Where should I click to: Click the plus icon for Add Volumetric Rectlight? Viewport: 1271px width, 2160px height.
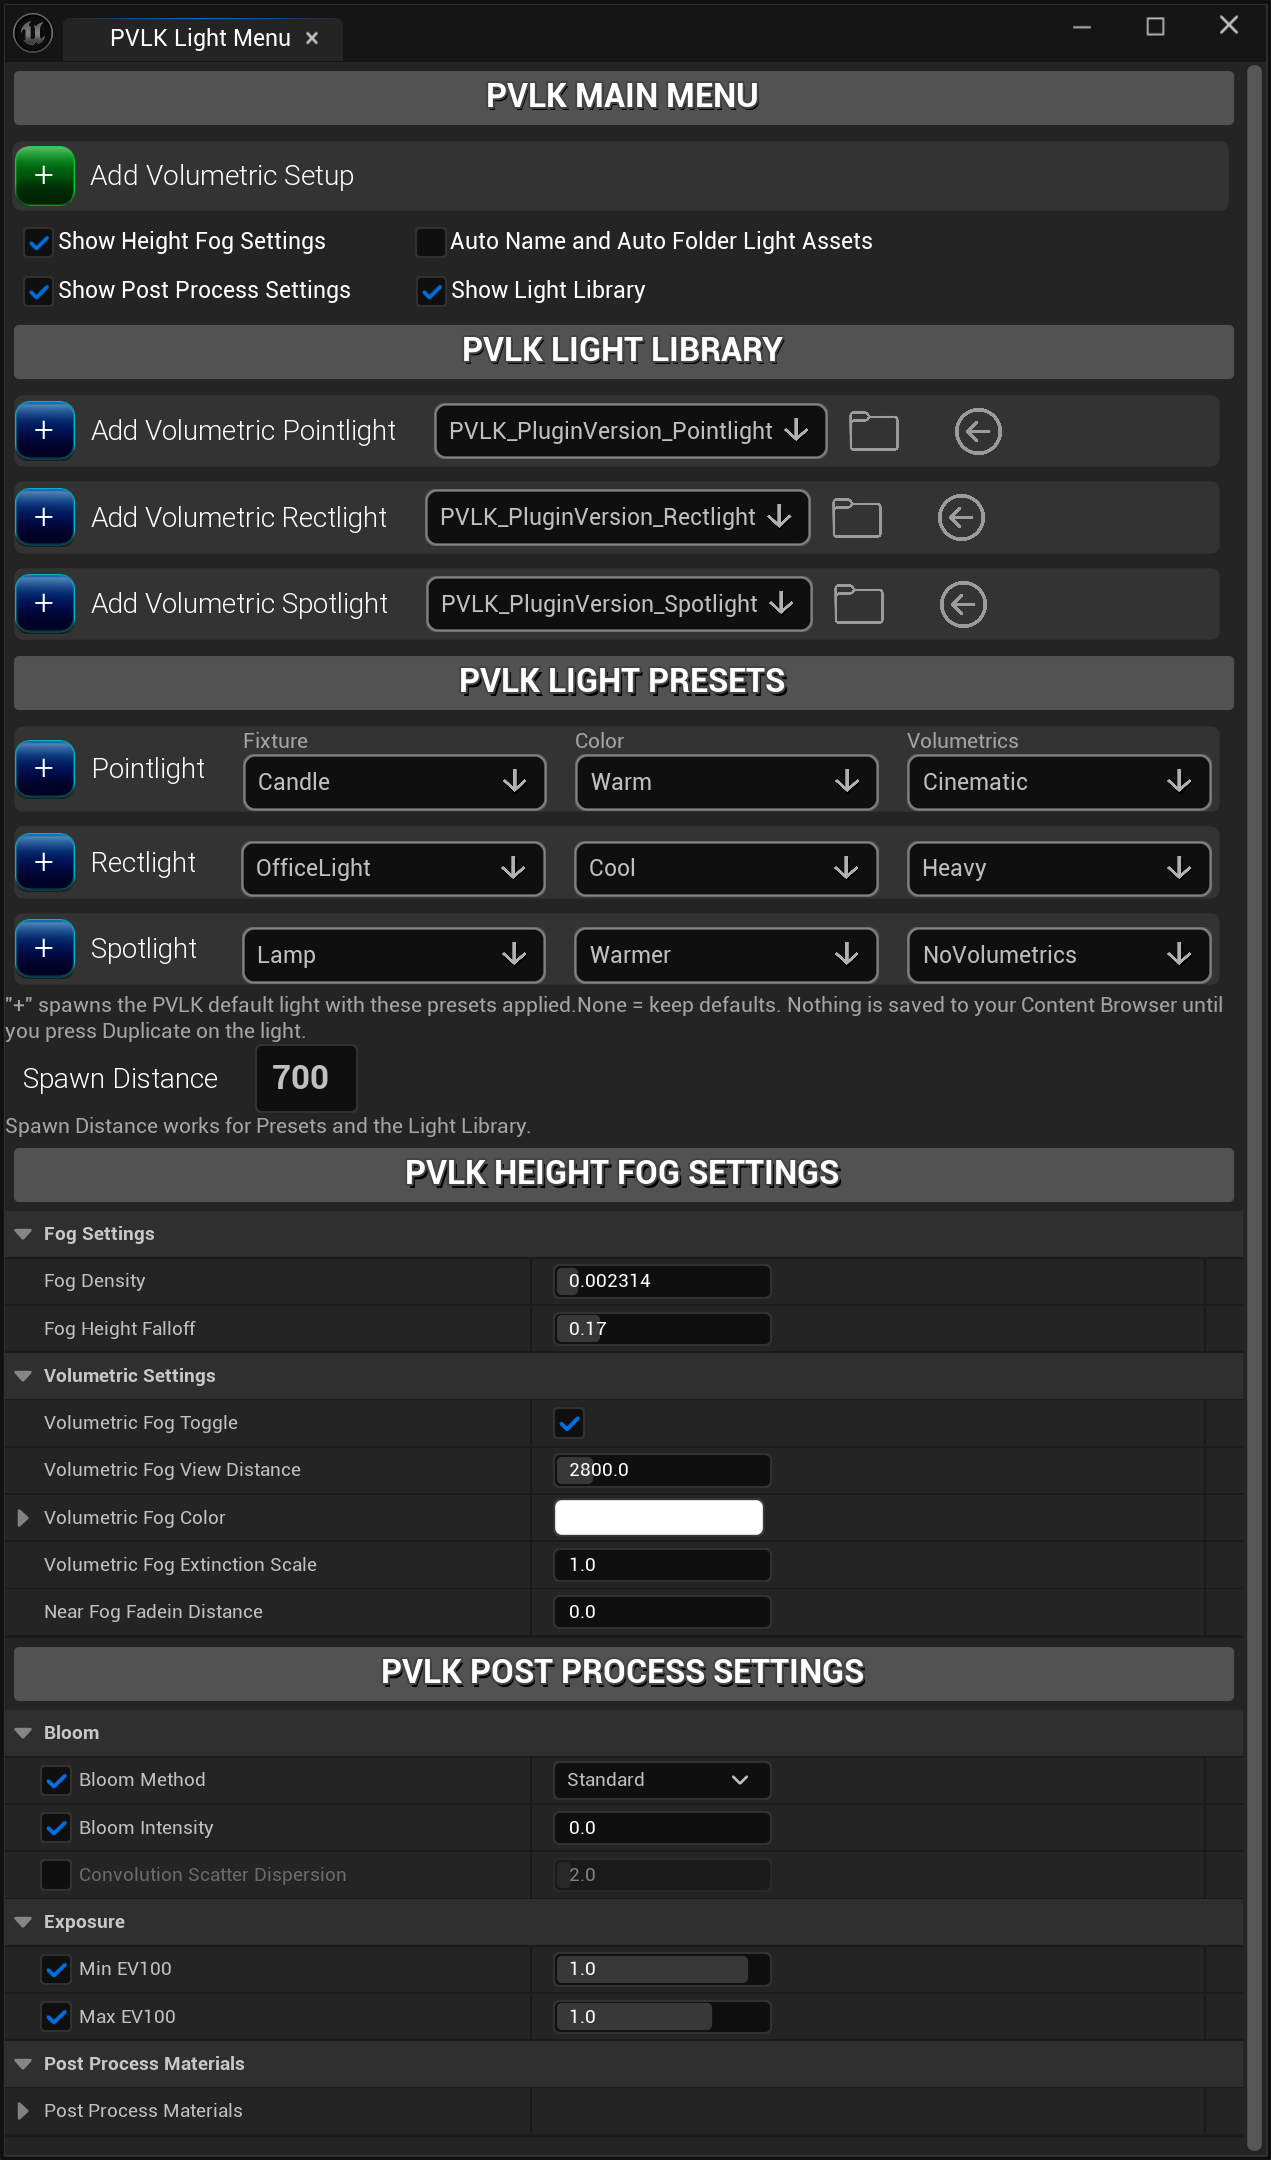45,517
